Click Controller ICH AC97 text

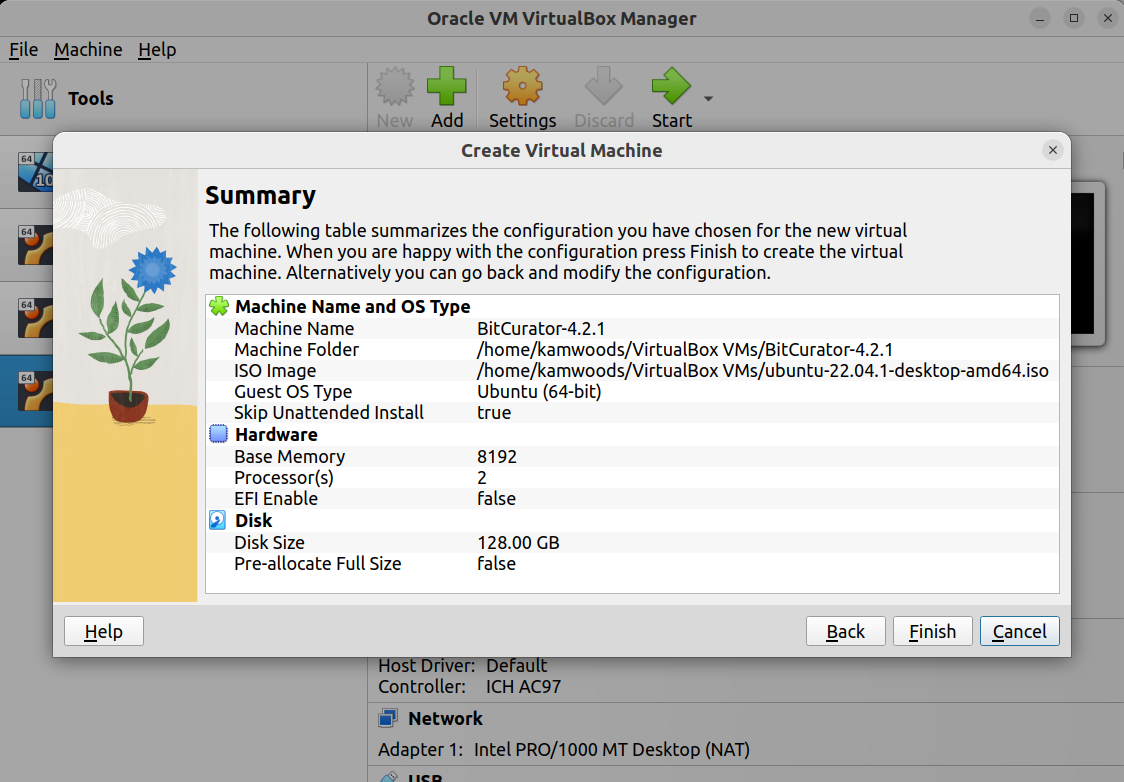coord(470,687)
